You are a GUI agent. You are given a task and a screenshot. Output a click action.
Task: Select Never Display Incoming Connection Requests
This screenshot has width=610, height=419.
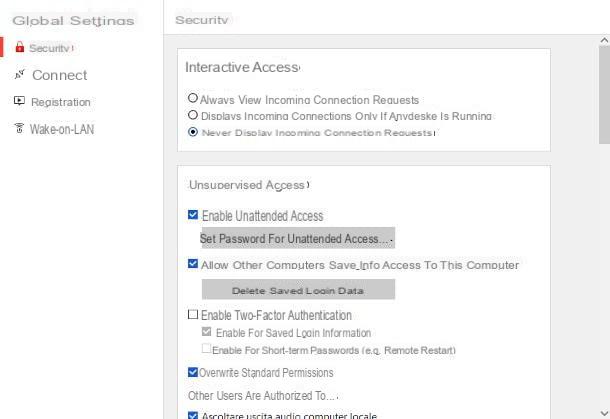click(x=193, y=132)
